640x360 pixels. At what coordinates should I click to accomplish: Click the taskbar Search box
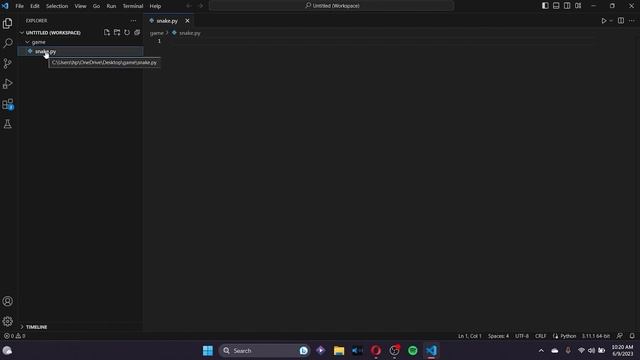tap(264, 351)
